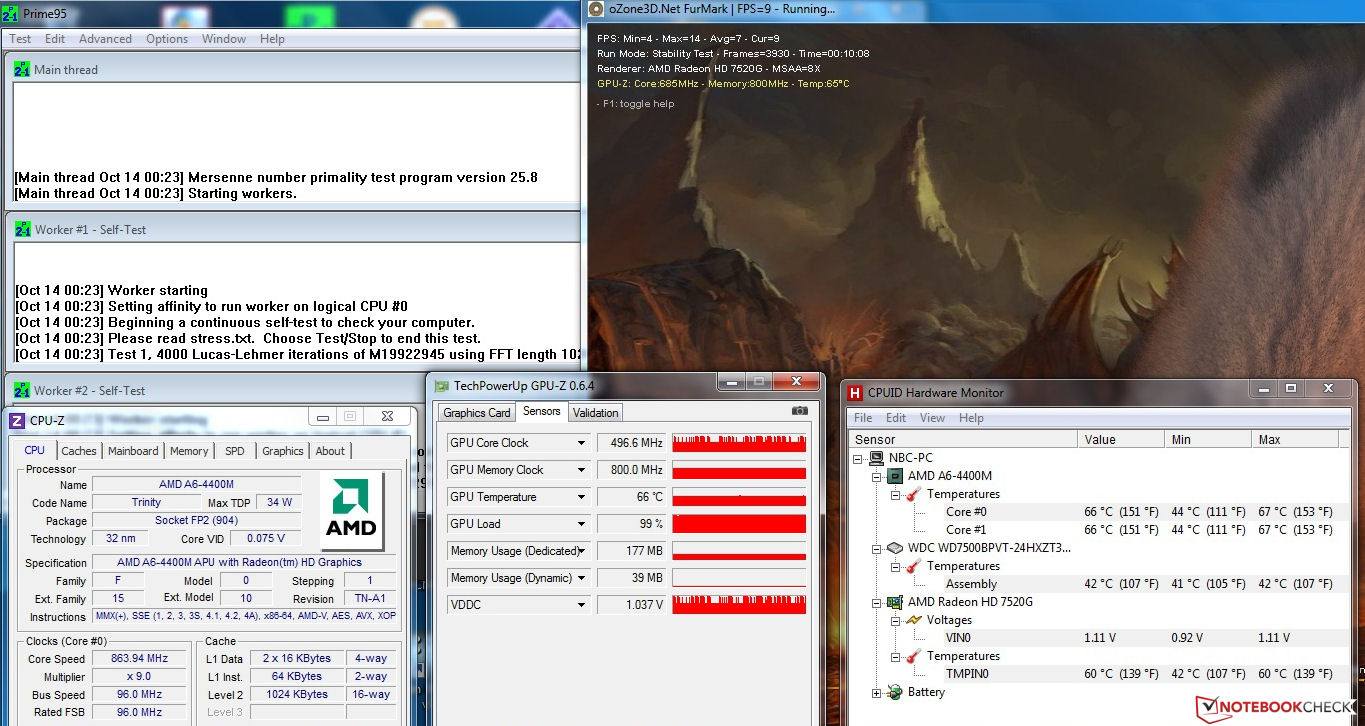Click the Voltages lightning icon in HWMonitor
Image resolution: width=1365 pixels, height=726 pixels.
pos(913,620)
